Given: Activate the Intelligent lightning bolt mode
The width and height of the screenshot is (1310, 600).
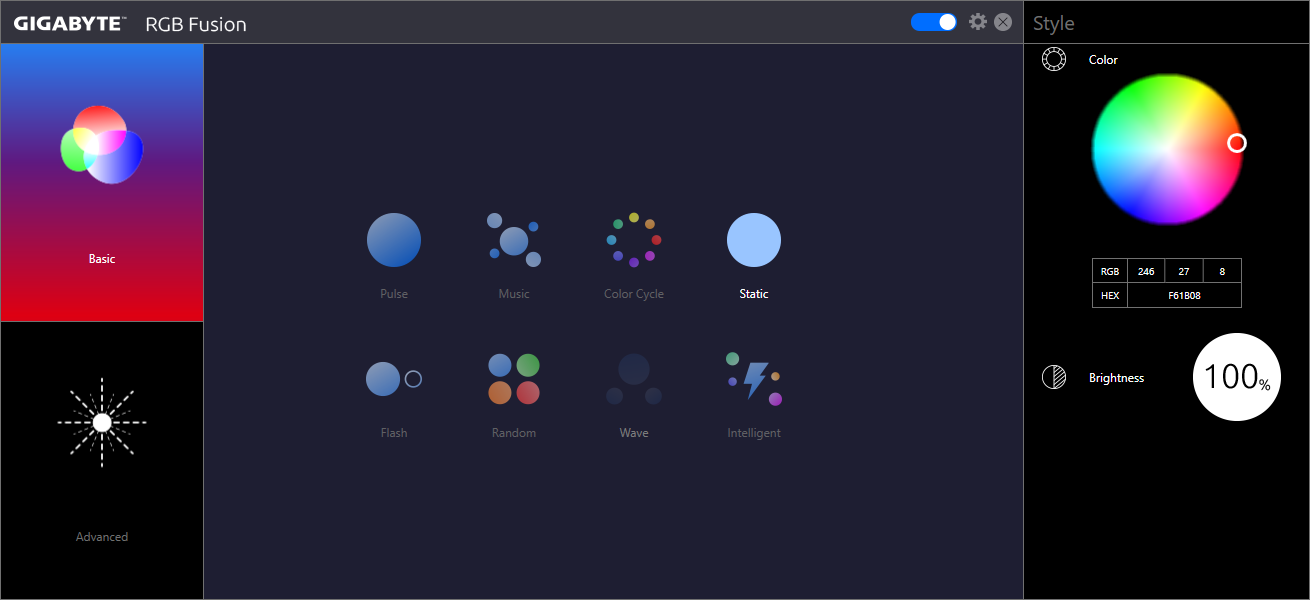Looking at the screenshot, I should tap(754, 379).
